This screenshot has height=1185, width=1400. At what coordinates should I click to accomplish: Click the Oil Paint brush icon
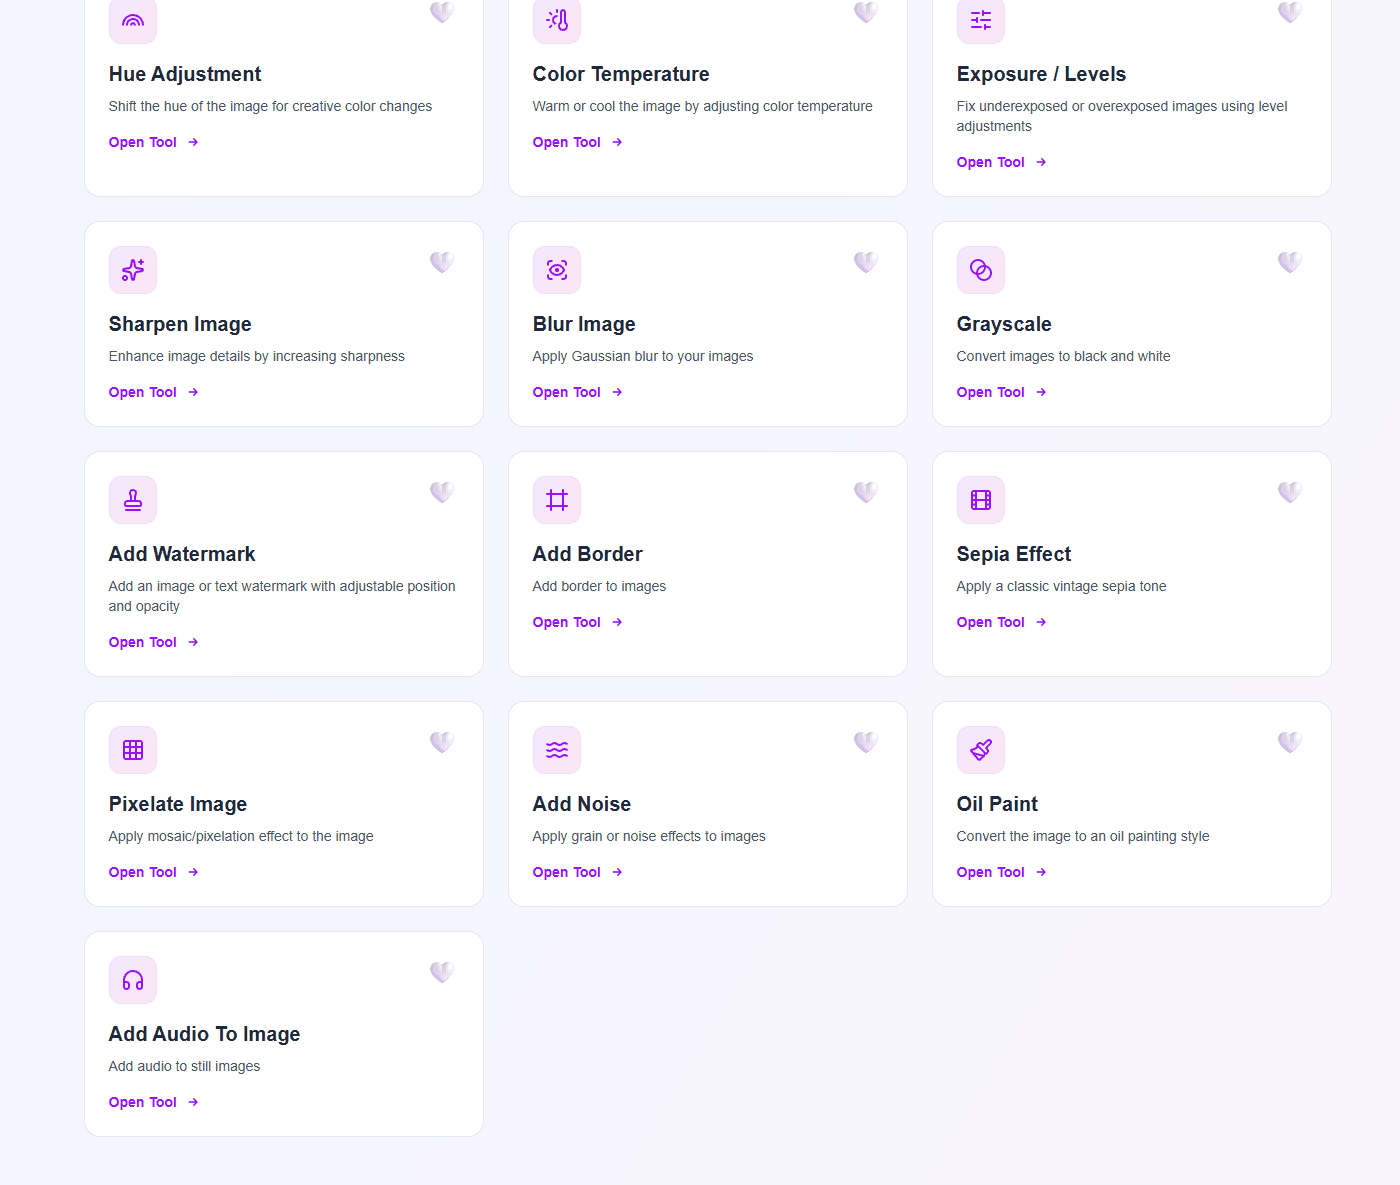(981, 750)
